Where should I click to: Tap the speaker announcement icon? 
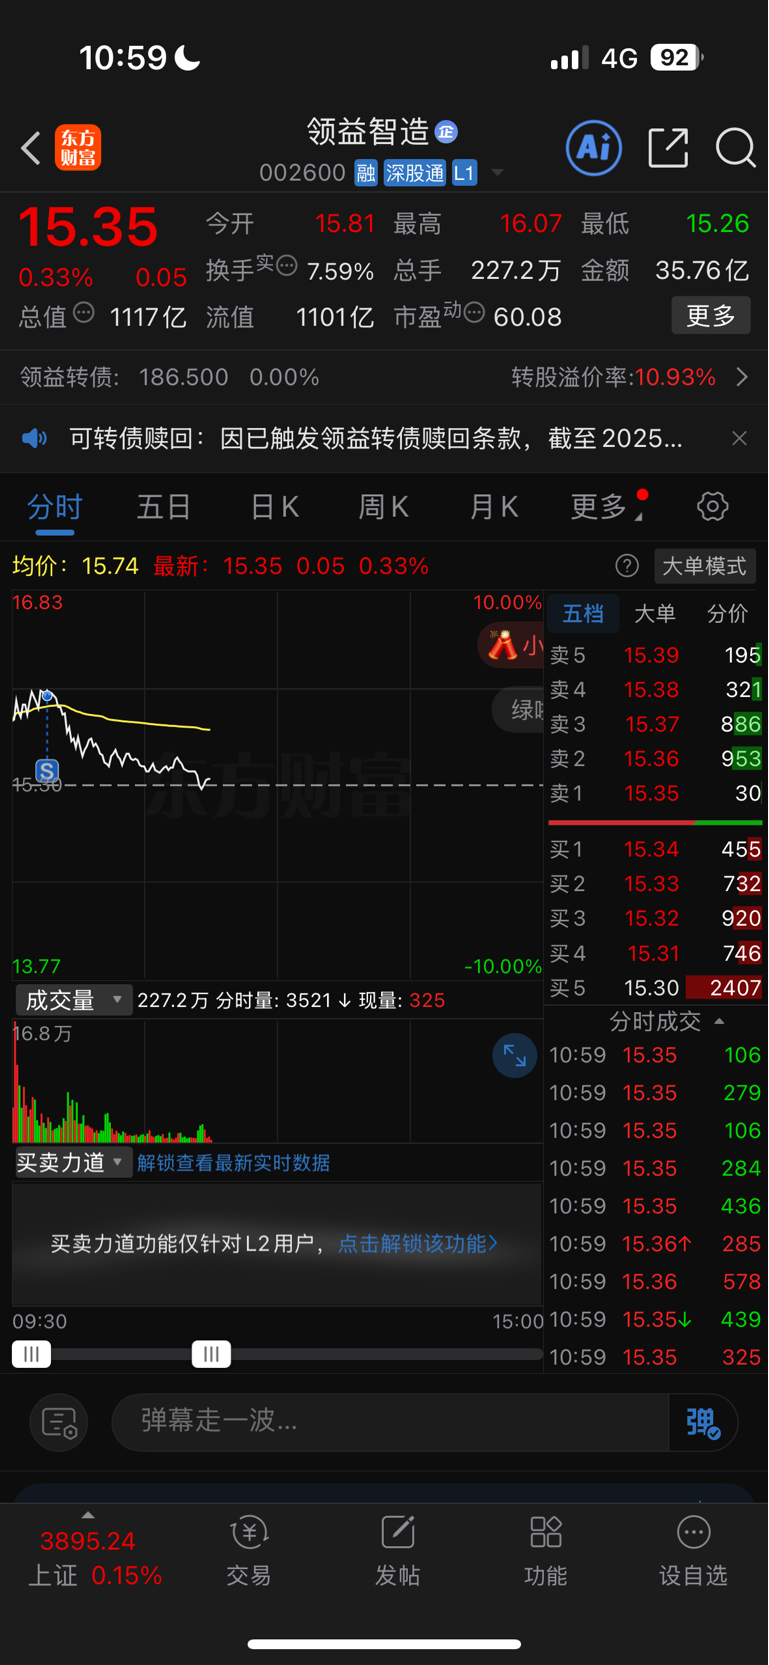click(35, 438)
